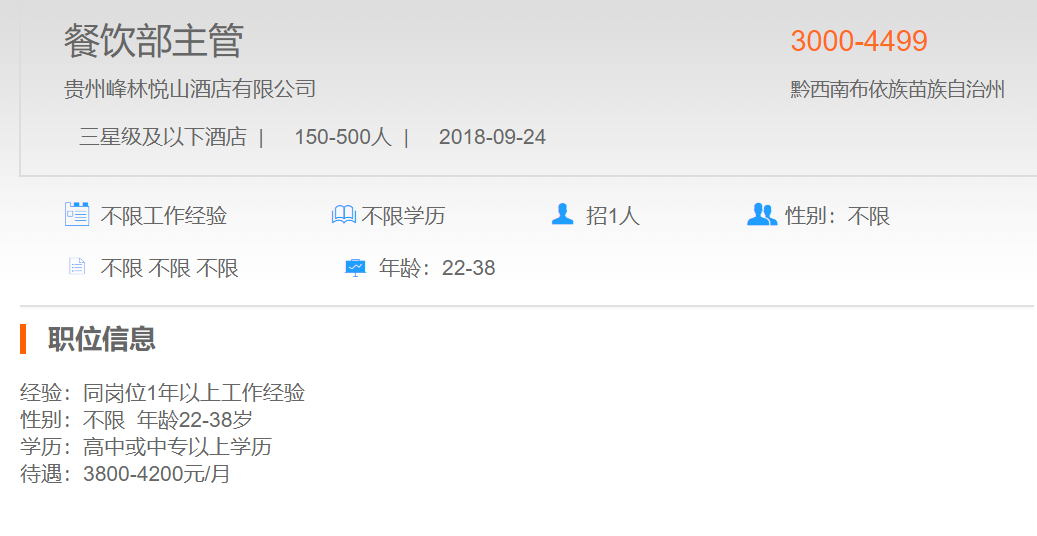The image size is (1037, 536).
Task: Click the open book icon beside 不限学历
Action: (343, 214)
